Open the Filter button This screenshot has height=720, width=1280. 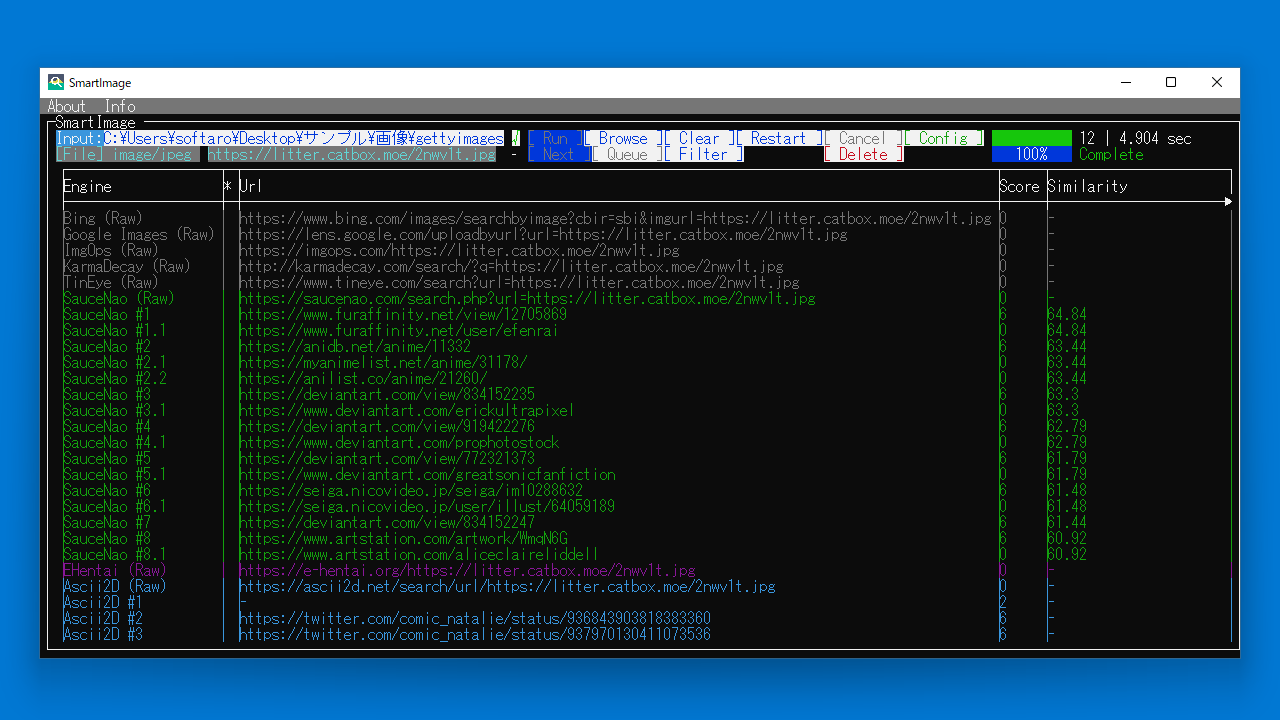coord(703,155)
